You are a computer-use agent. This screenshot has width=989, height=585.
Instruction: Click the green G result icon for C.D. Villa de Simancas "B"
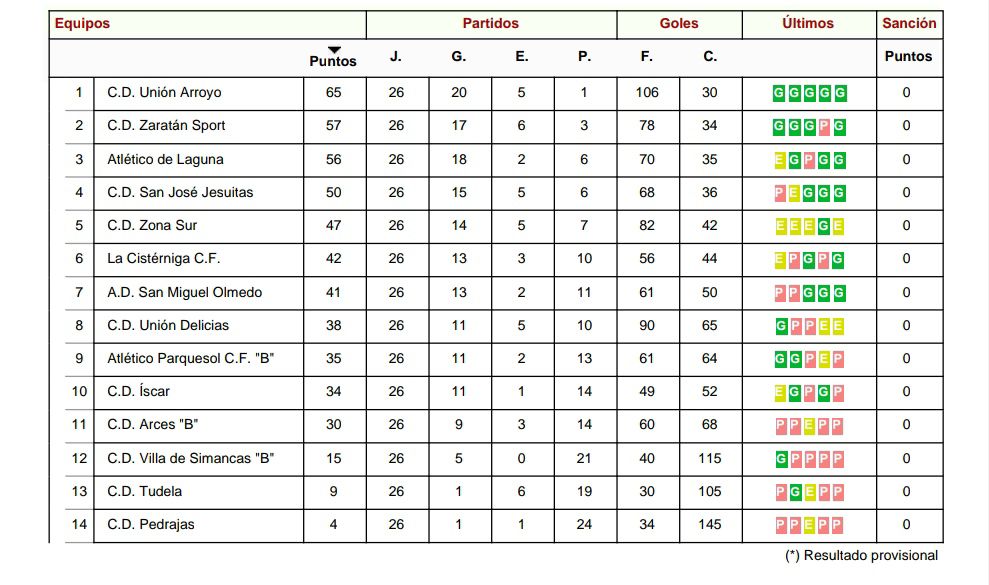click(779, 459)
